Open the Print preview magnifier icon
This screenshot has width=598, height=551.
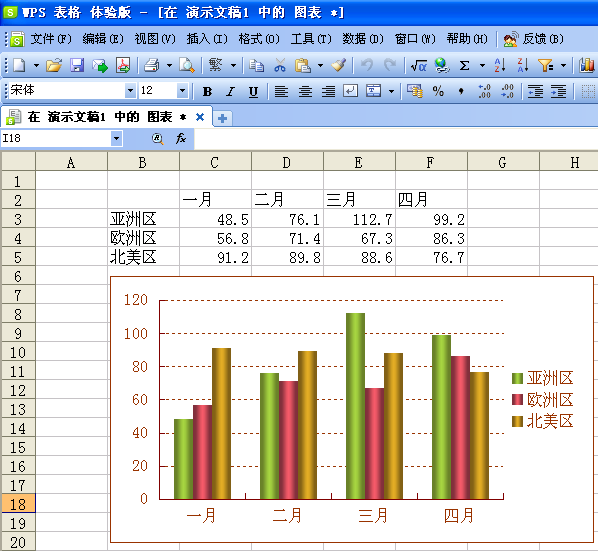pyautogui.click(x=187, y=65)
